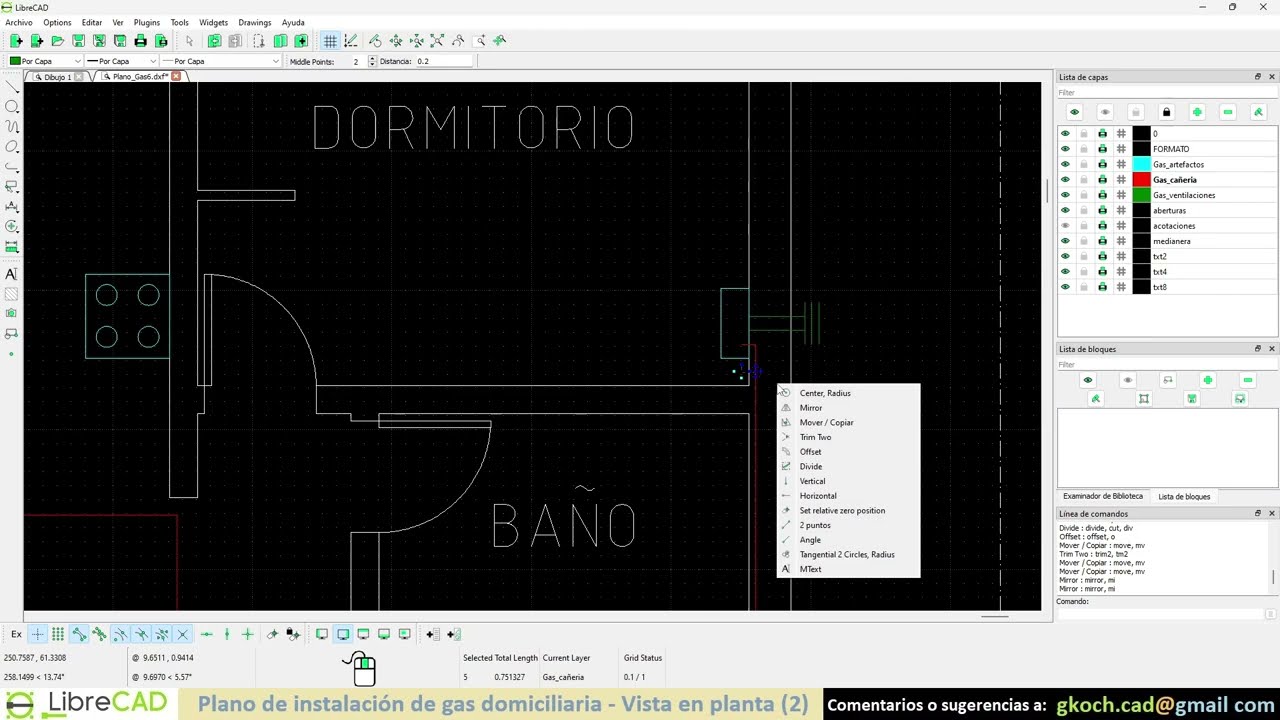The width and height of the screenshot is (1280, 720).
Task: Click the Zoom Window magnifier icon
Action: point(479,41)
